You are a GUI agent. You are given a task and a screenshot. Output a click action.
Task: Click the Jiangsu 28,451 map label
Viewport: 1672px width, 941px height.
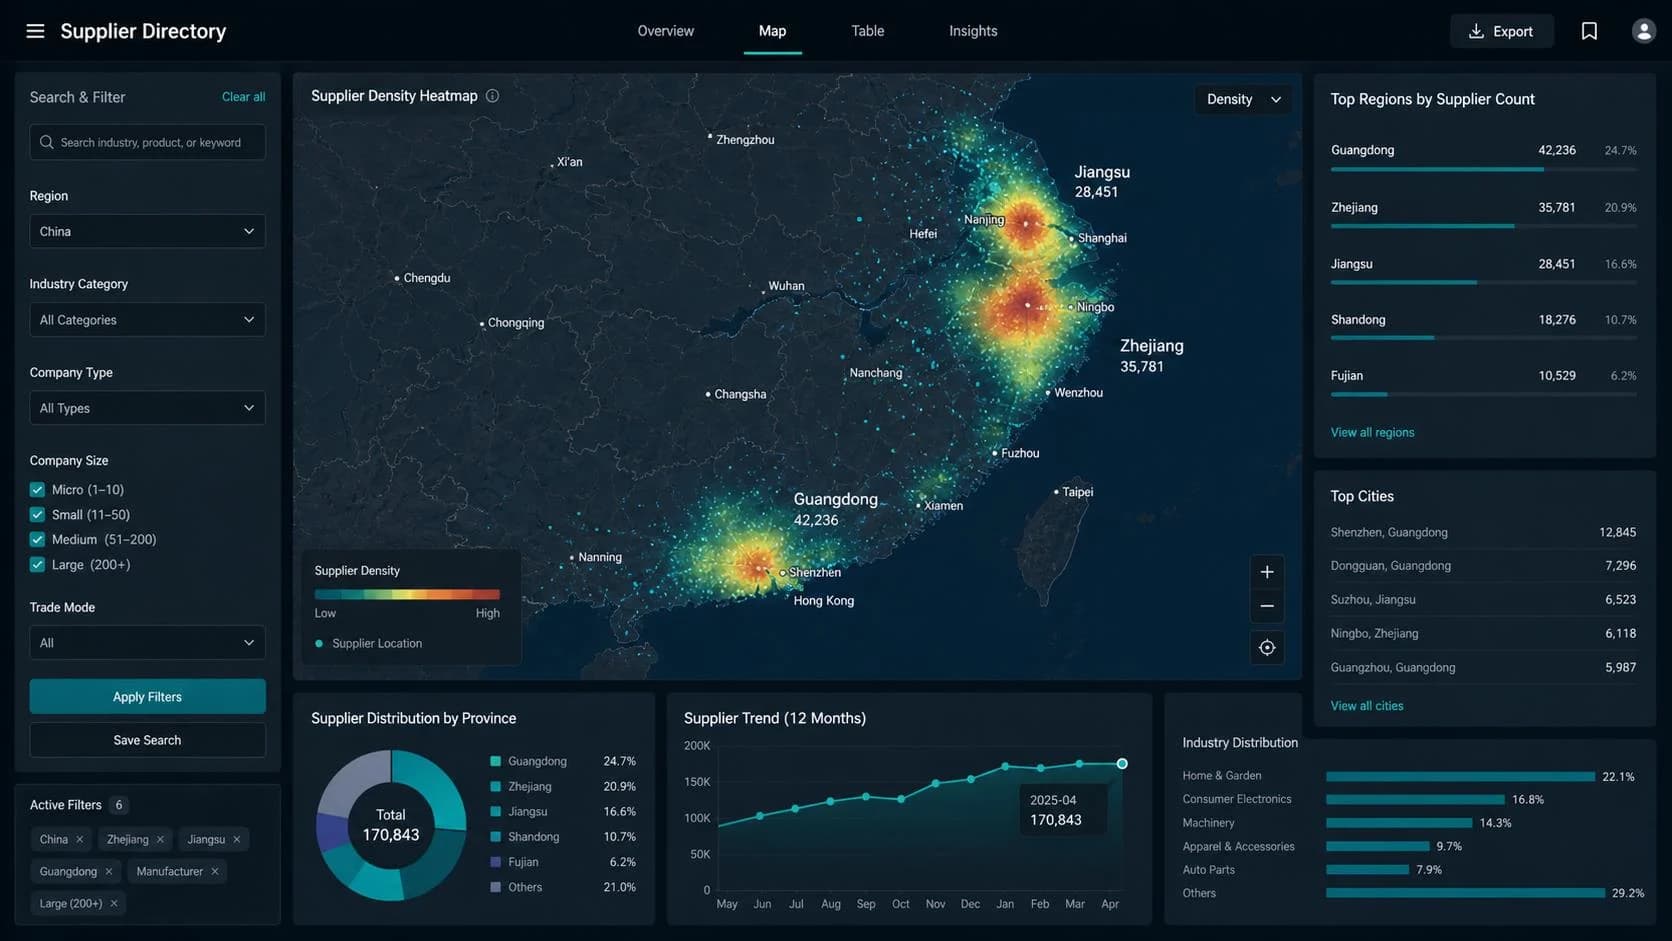point(1102,182)
